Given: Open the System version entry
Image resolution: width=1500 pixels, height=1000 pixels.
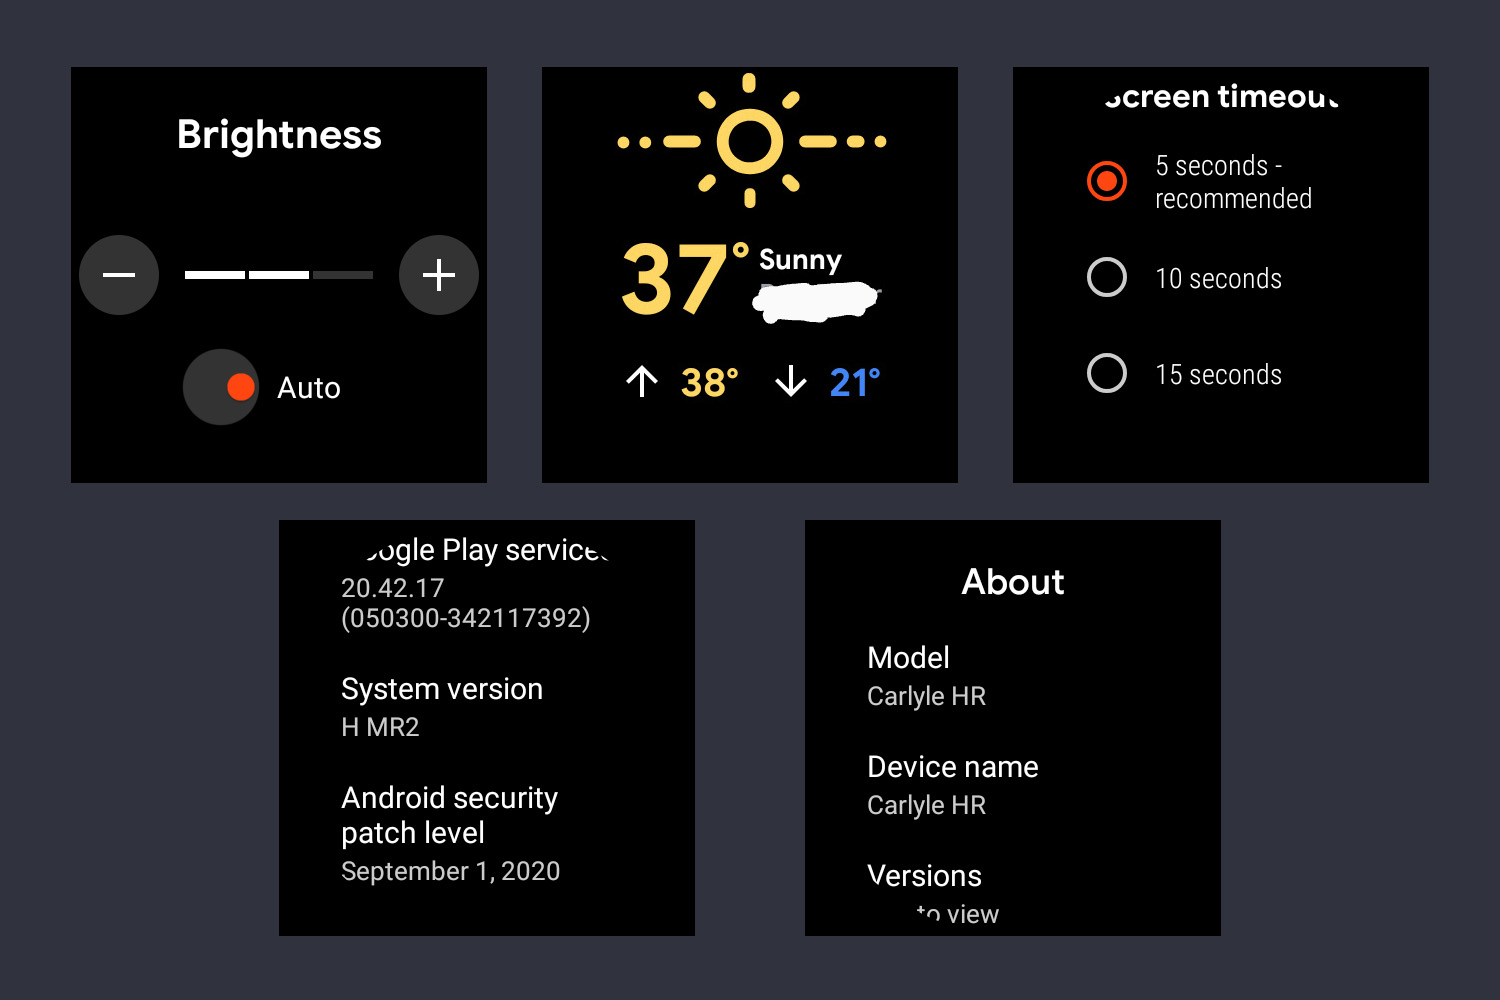Looking at the screenshot, I should pyautogui.click(x=442, y=707).
